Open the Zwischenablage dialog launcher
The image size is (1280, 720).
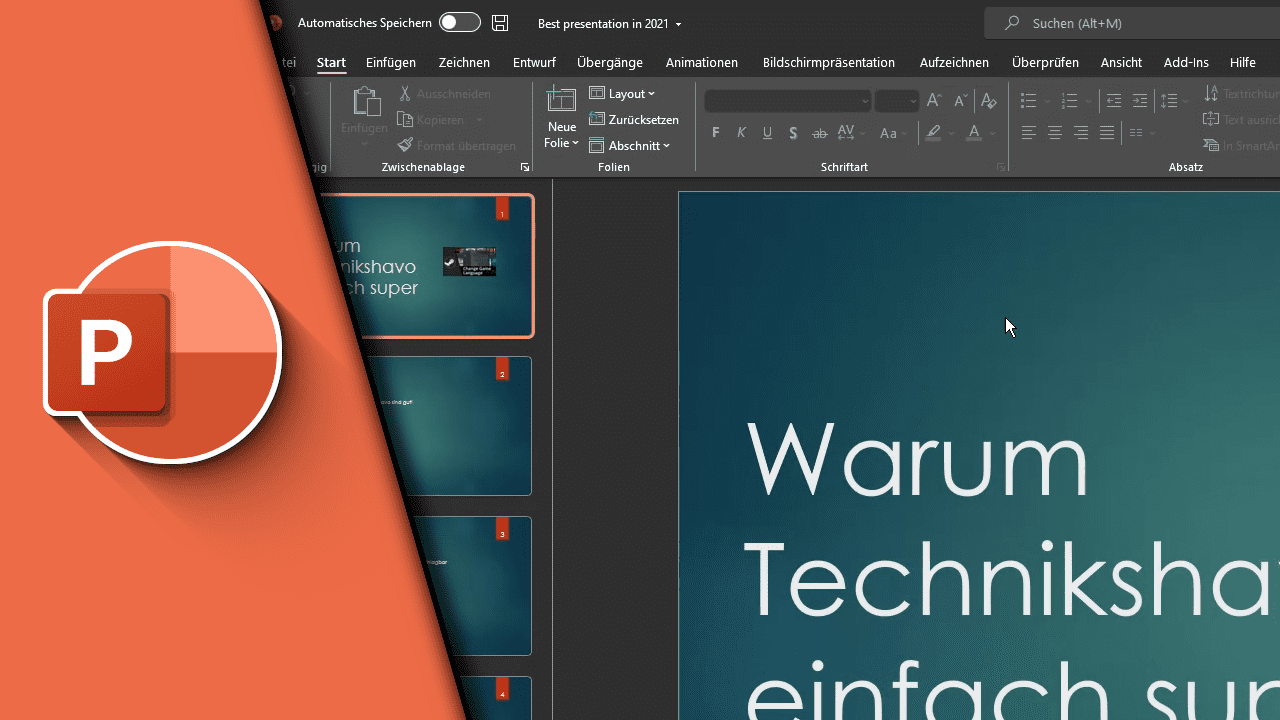click(x=525, y=168)
